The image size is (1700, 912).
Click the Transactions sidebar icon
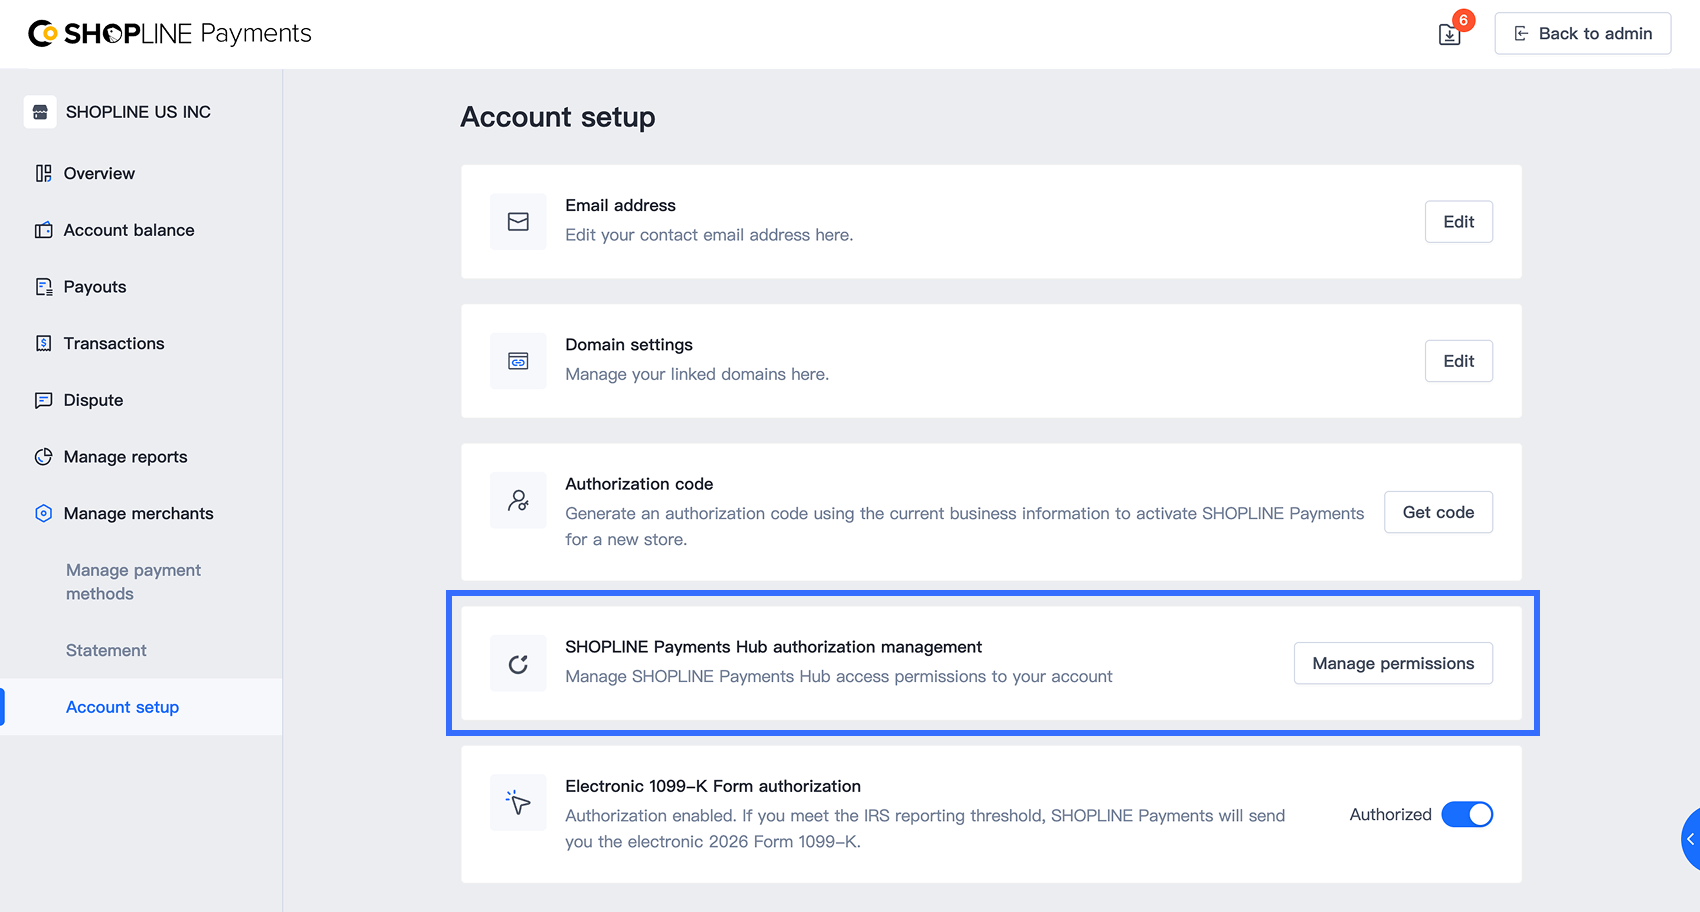43,343
